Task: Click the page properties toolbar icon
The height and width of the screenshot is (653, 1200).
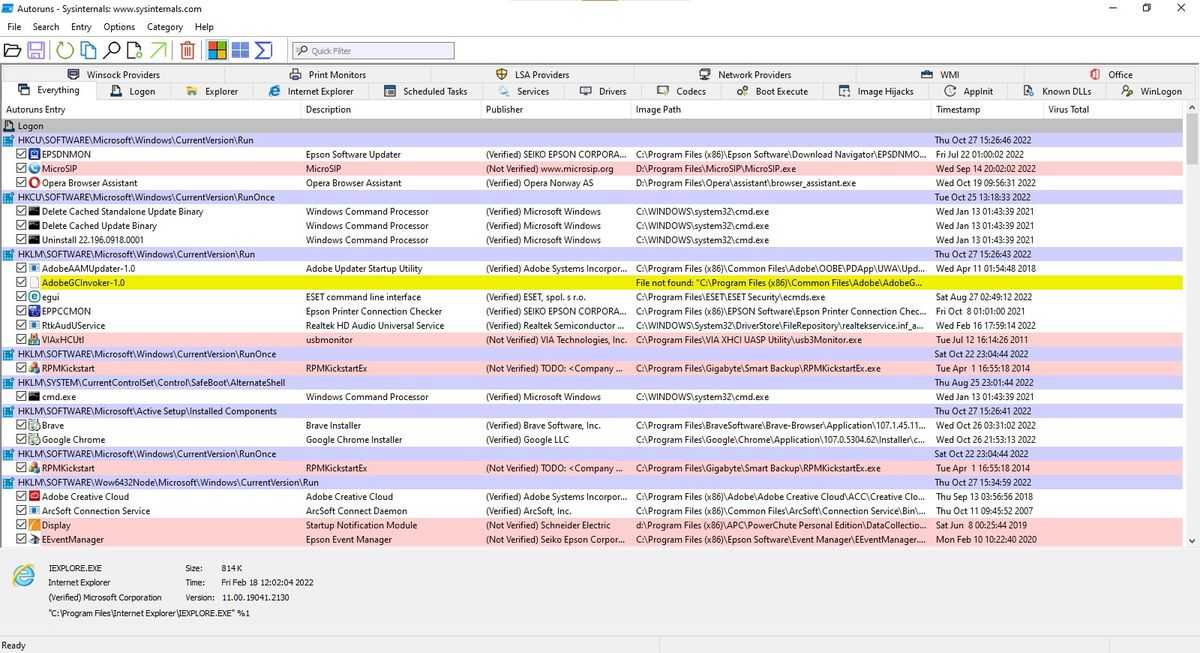Action: point(135,50)
